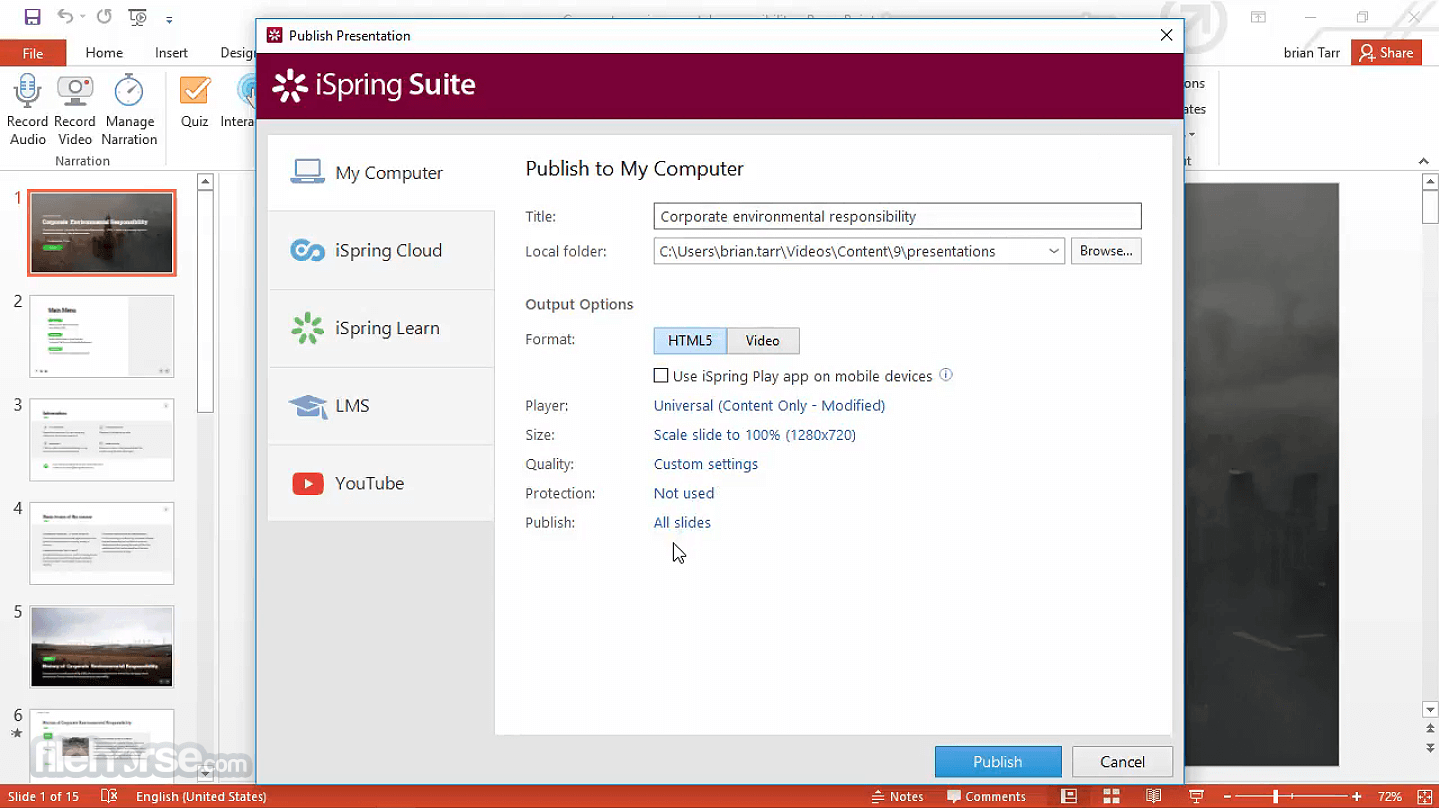
Task: Collapse the ribbon with the chevron arrow
Action: pos(1424,161)
